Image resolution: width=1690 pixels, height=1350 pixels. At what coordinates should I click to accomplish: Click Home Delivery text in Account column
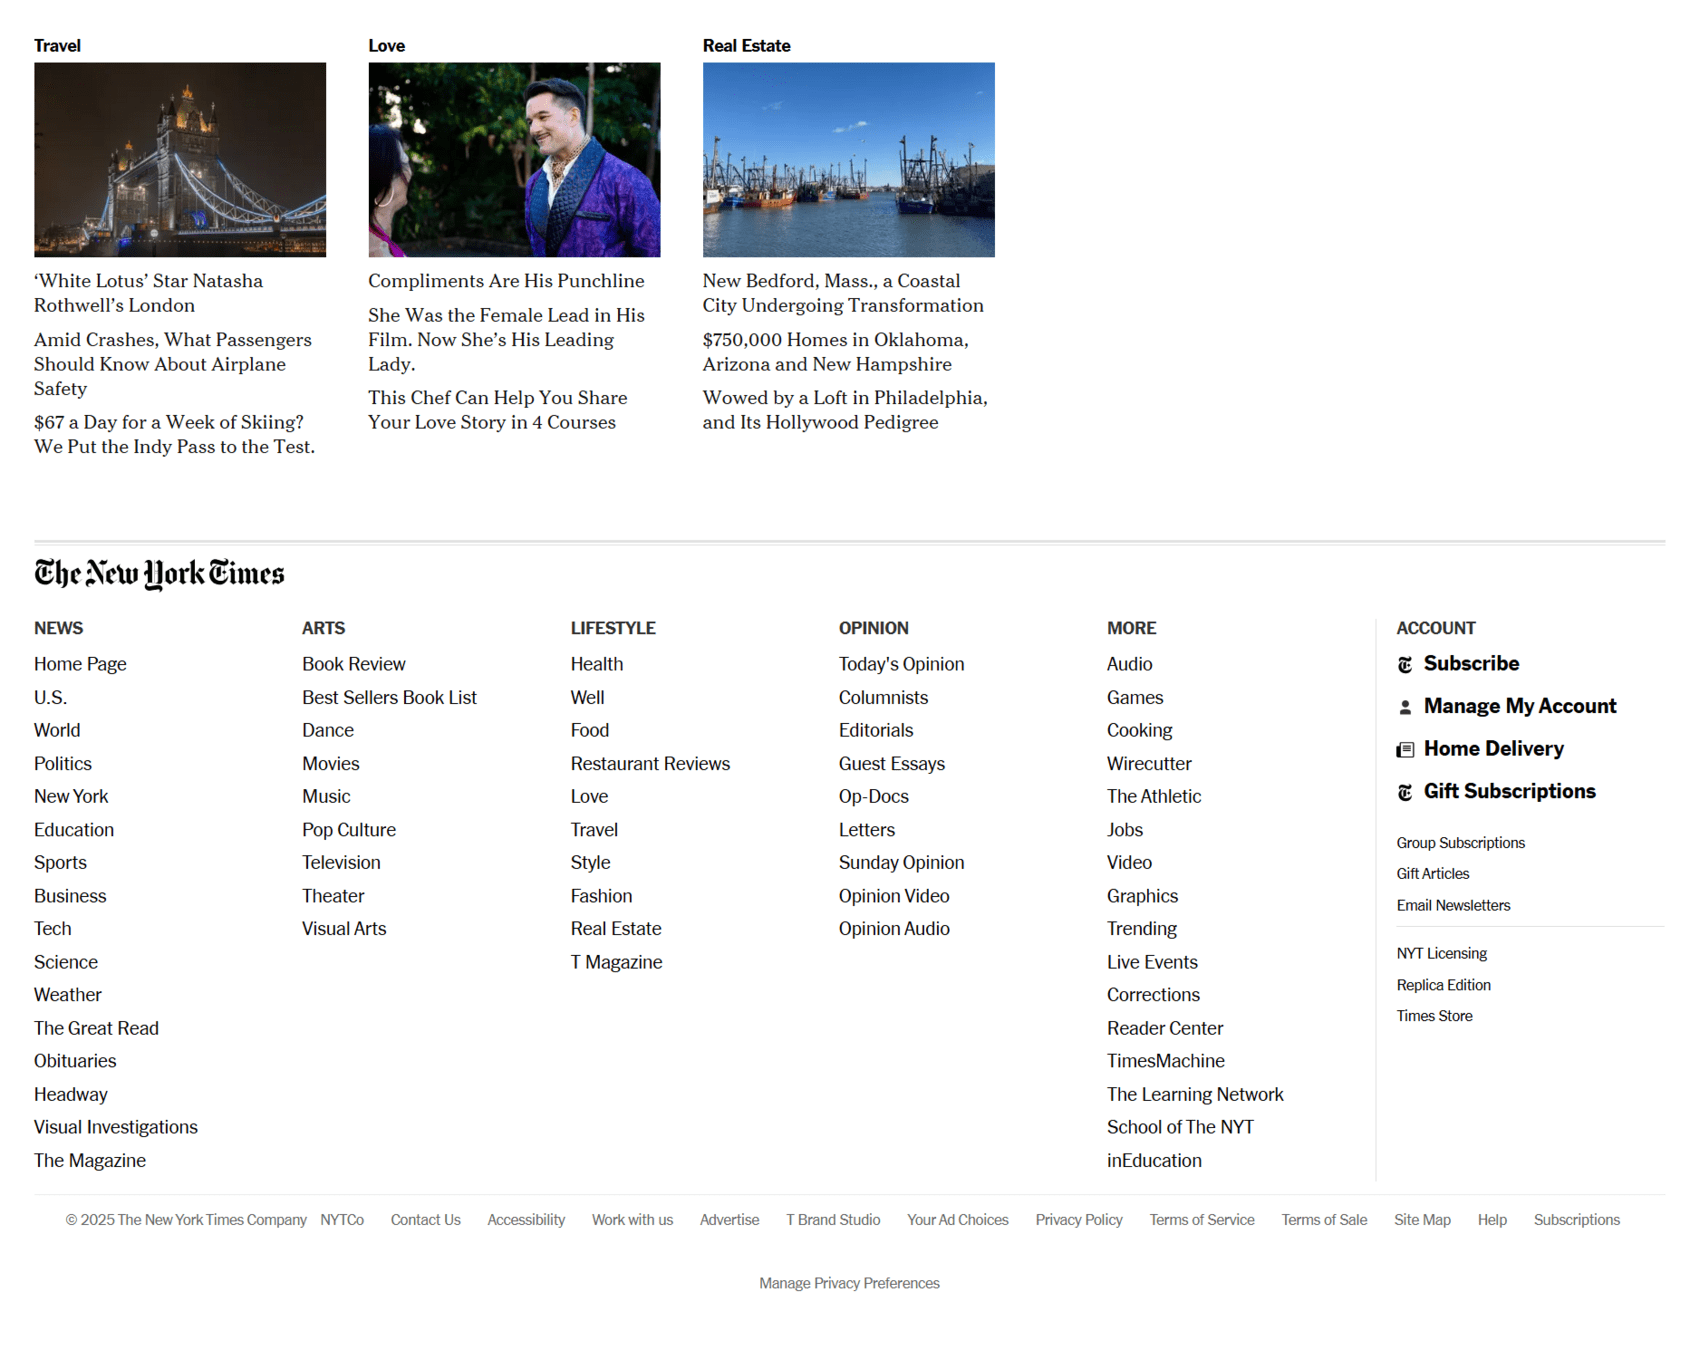1494,749
